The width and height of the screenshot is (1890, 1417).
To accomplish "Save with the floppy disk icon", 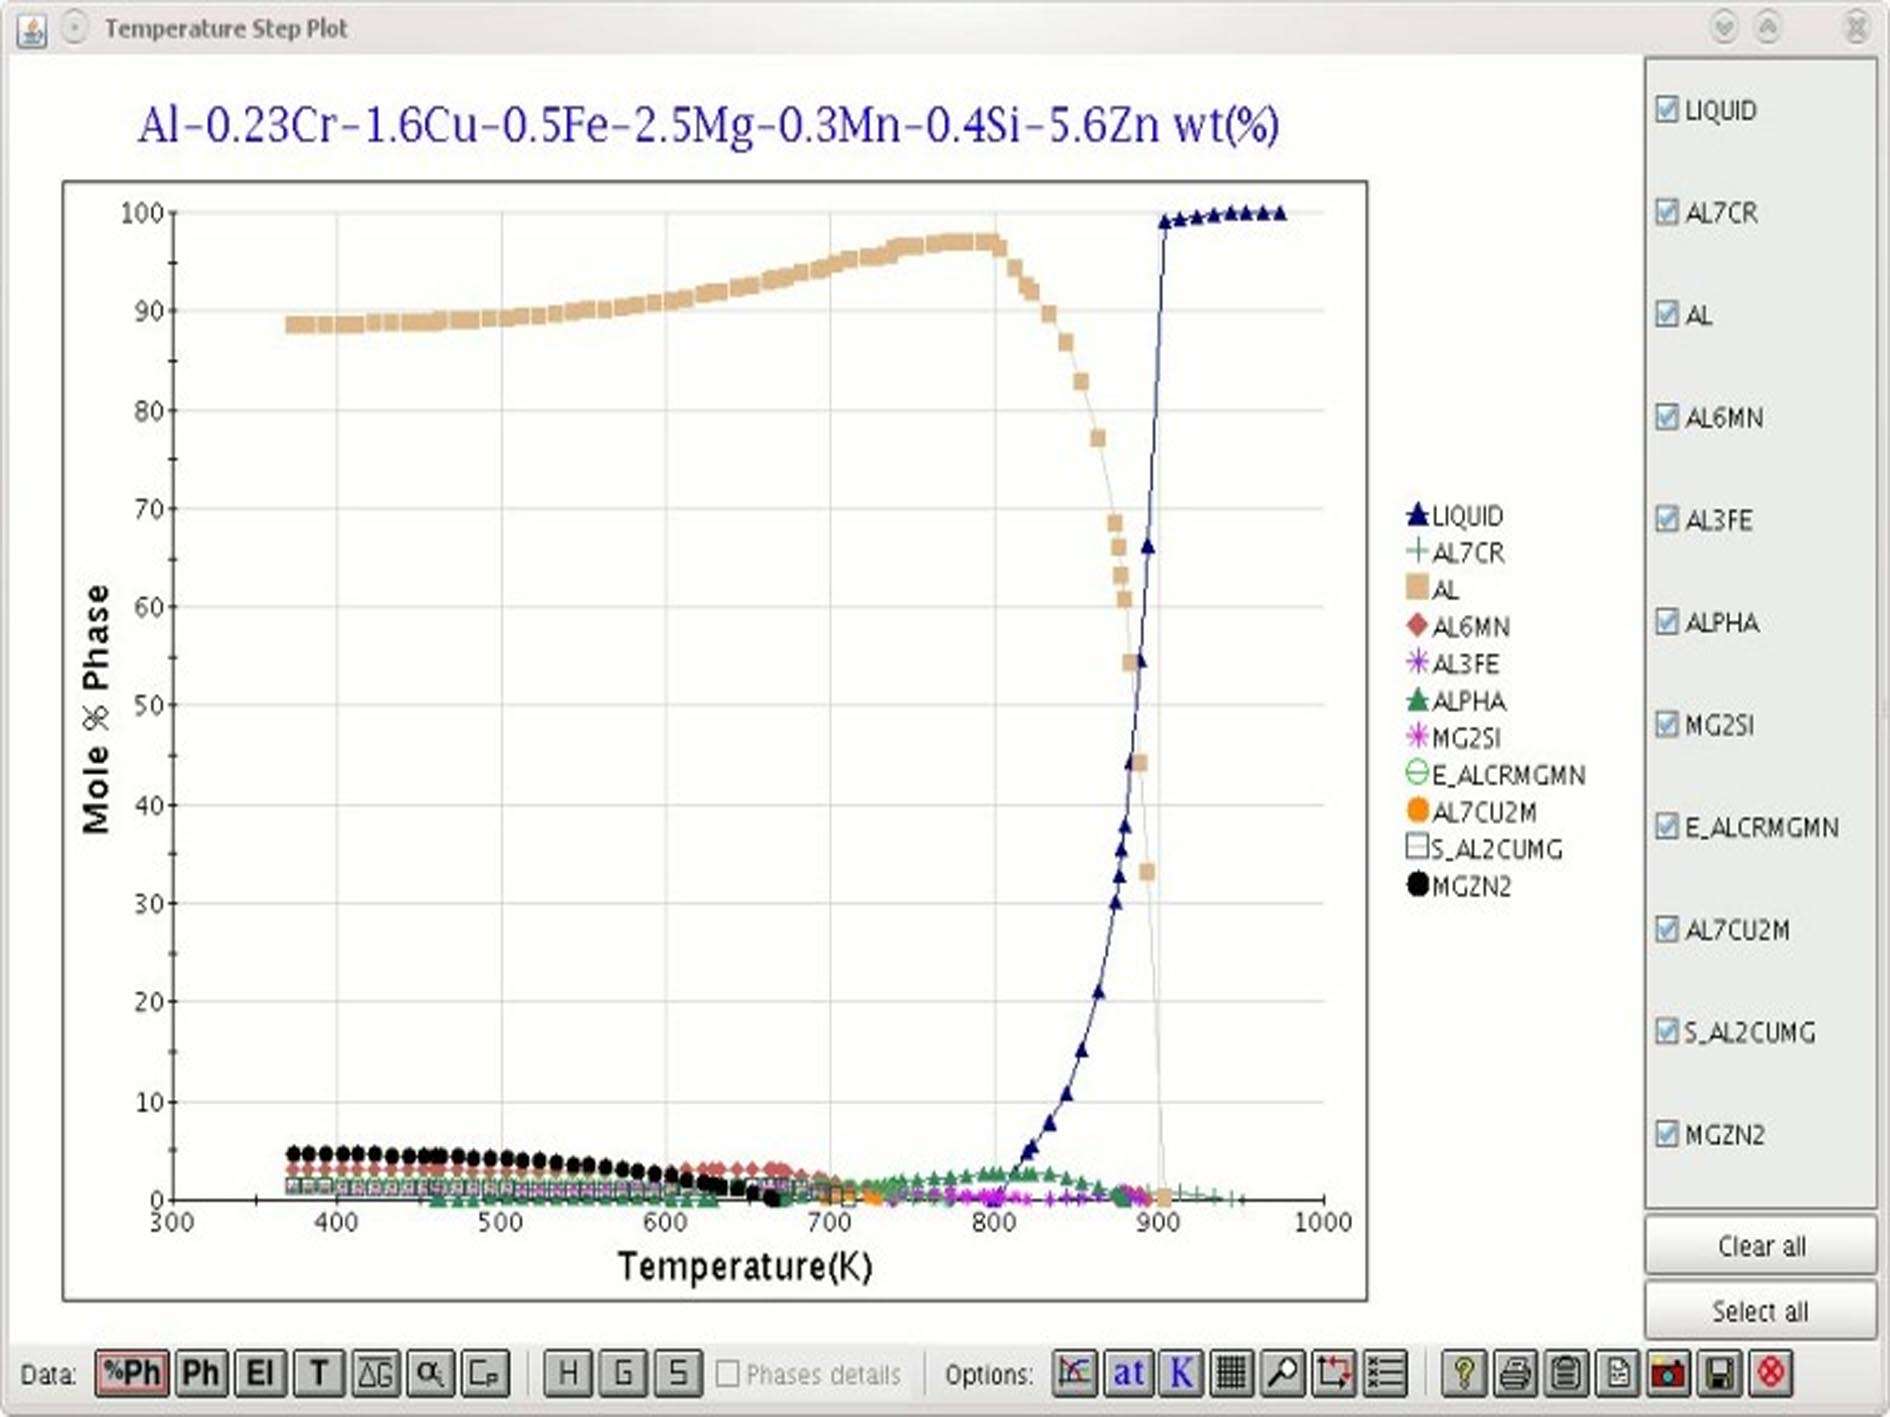I will [x=1719, y=1373].
